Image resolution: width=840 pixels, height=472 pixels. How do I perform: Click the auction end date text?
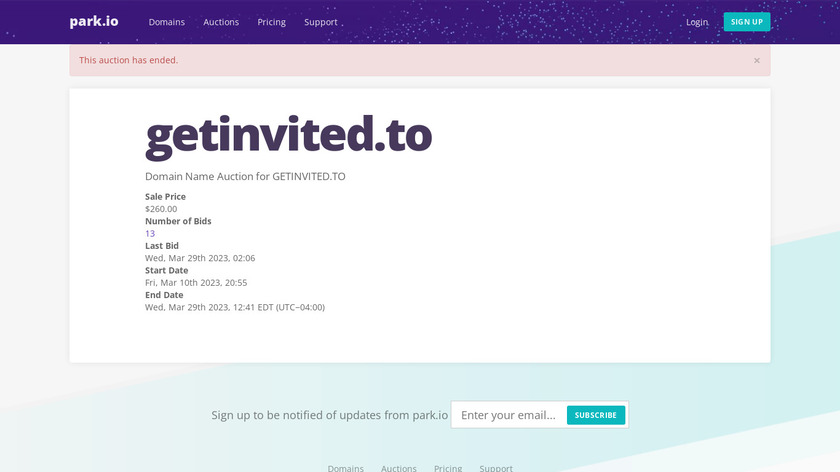point(235,307)
